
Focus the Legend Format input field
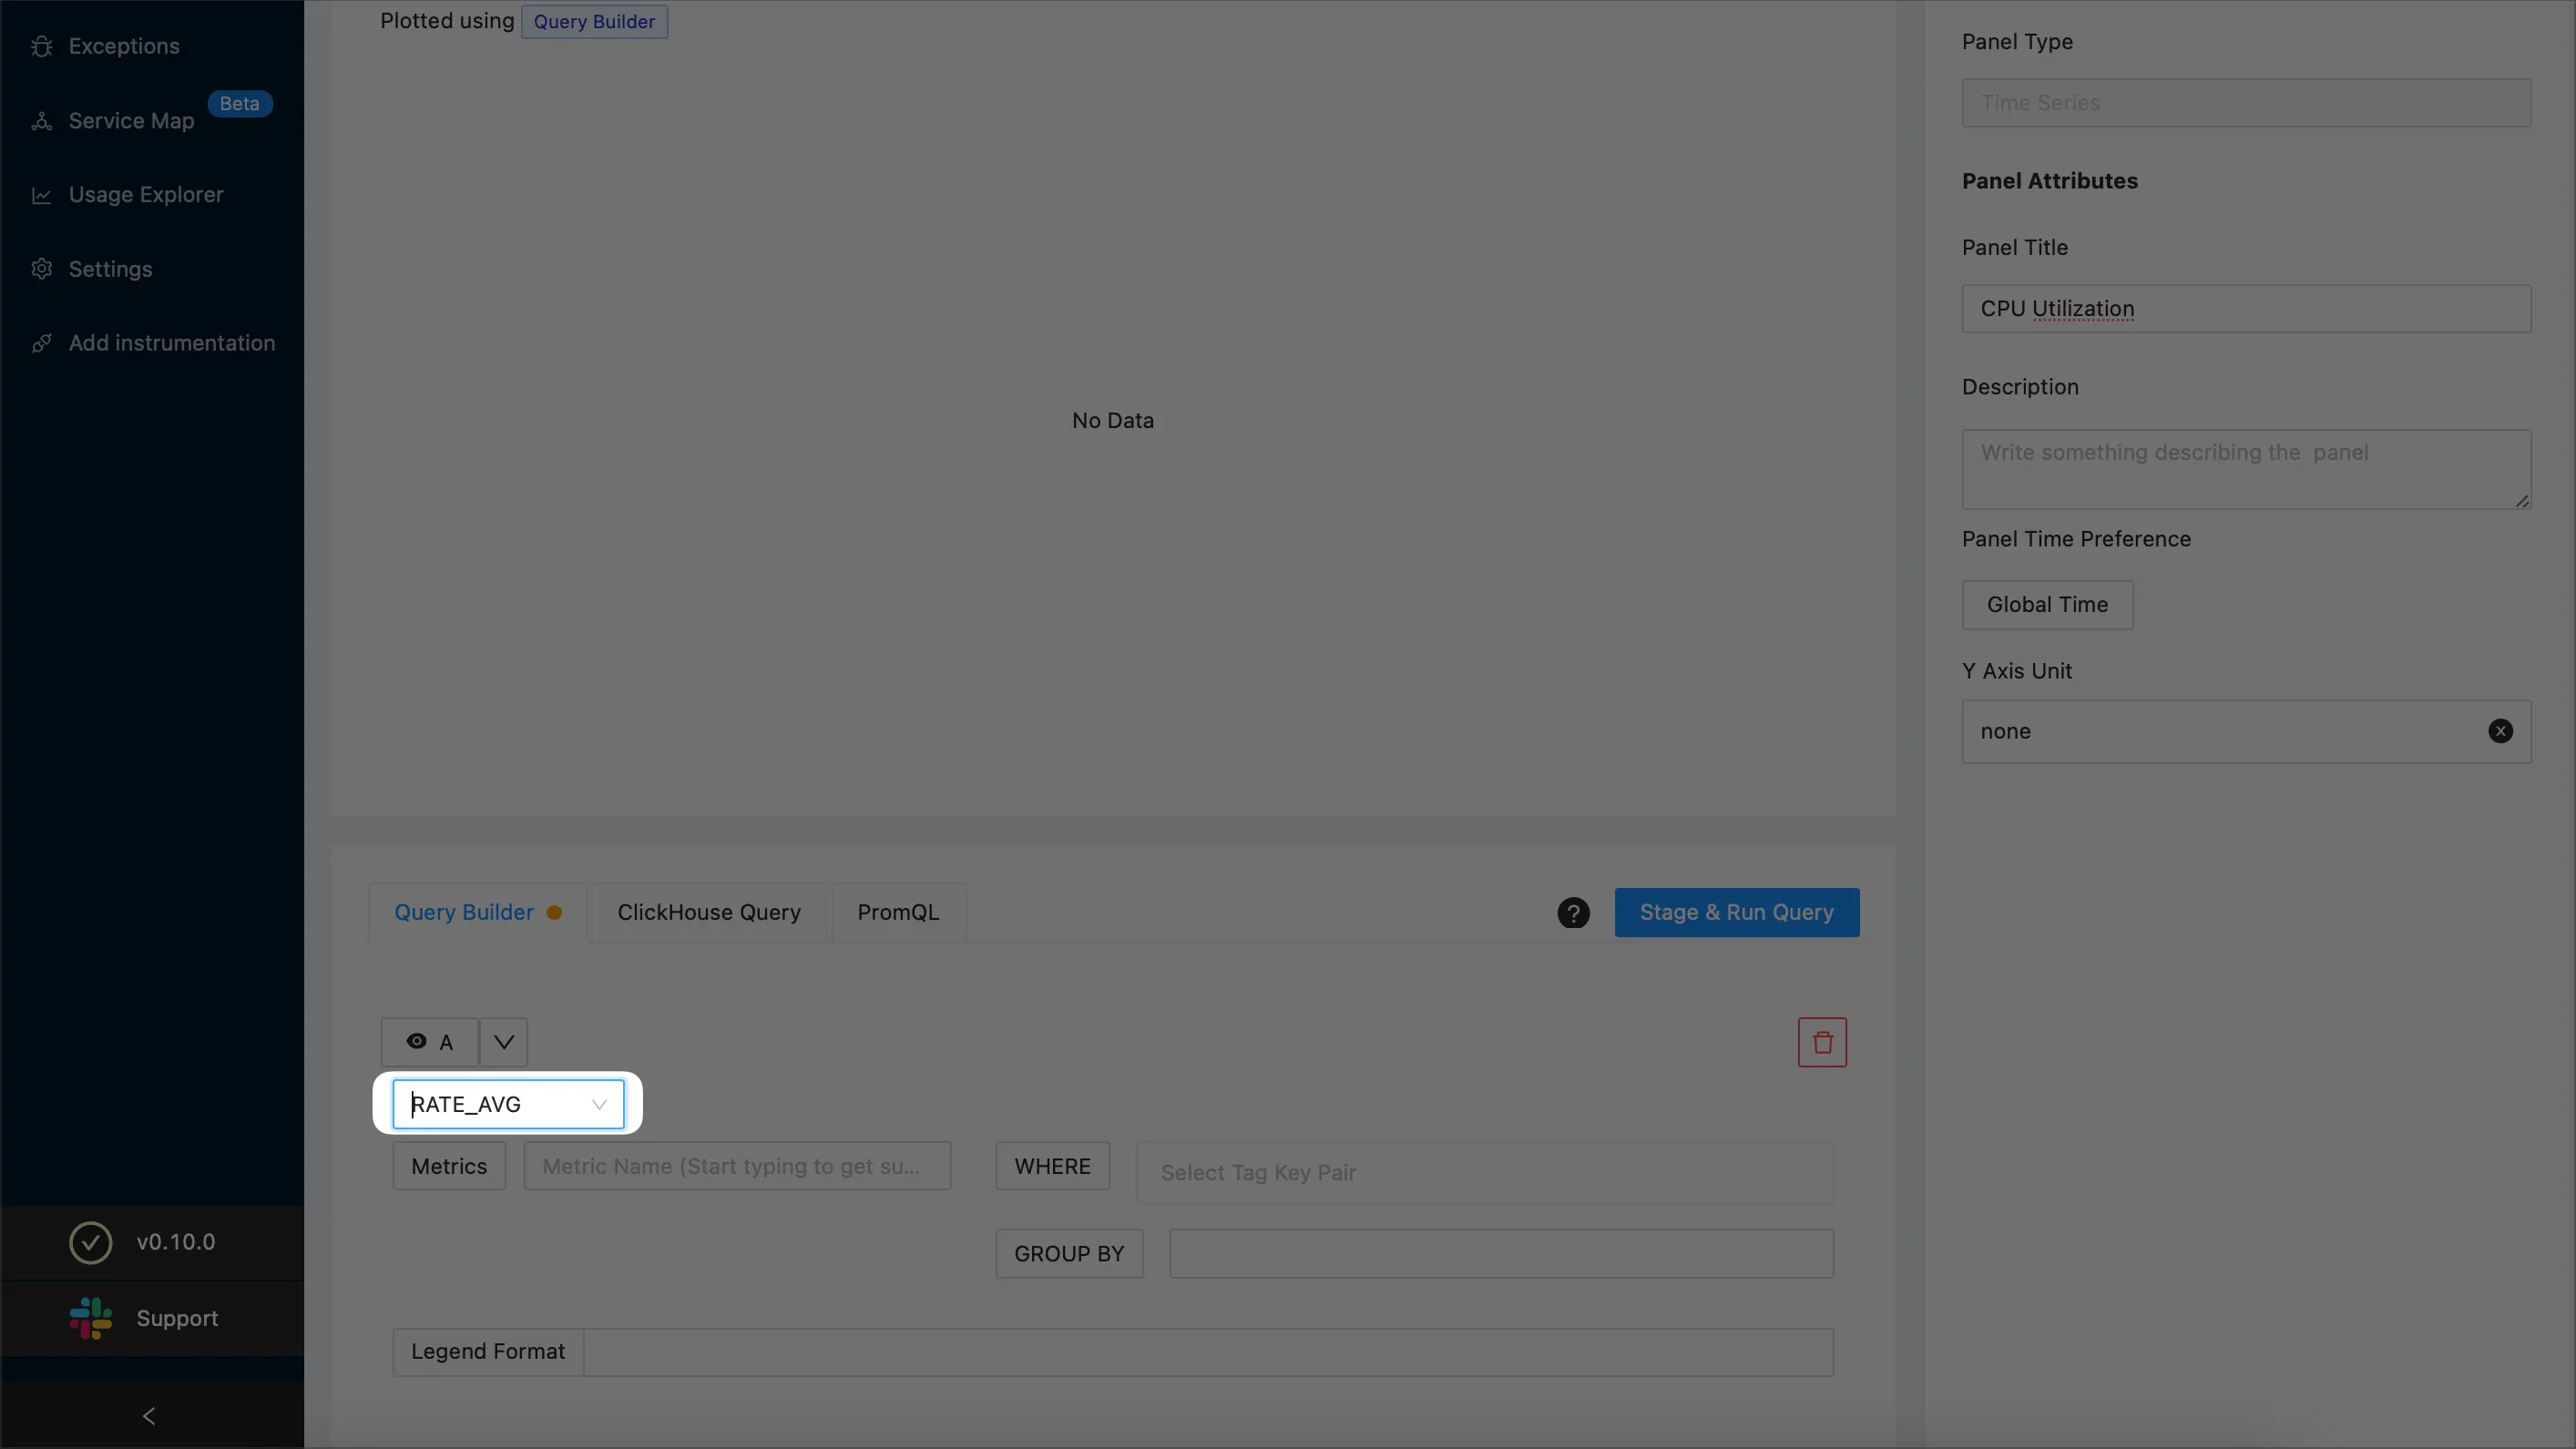(1208, 1352)
